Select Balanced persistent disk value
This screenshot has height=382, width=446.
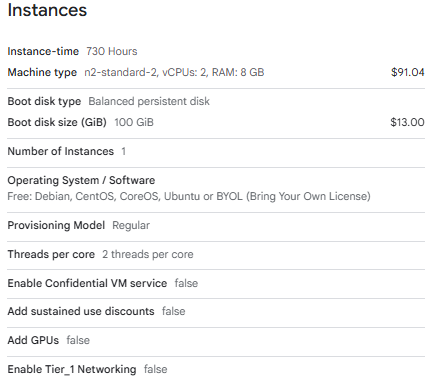click(149, 101)
